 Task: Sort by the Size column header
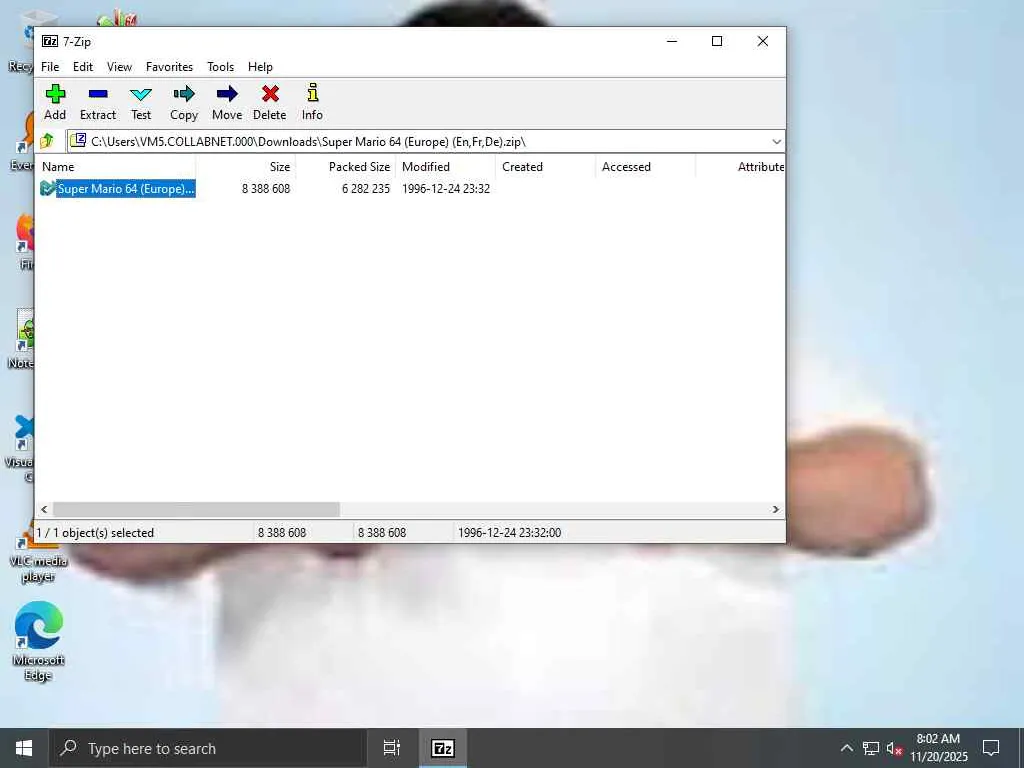click(x=246, y=167)
